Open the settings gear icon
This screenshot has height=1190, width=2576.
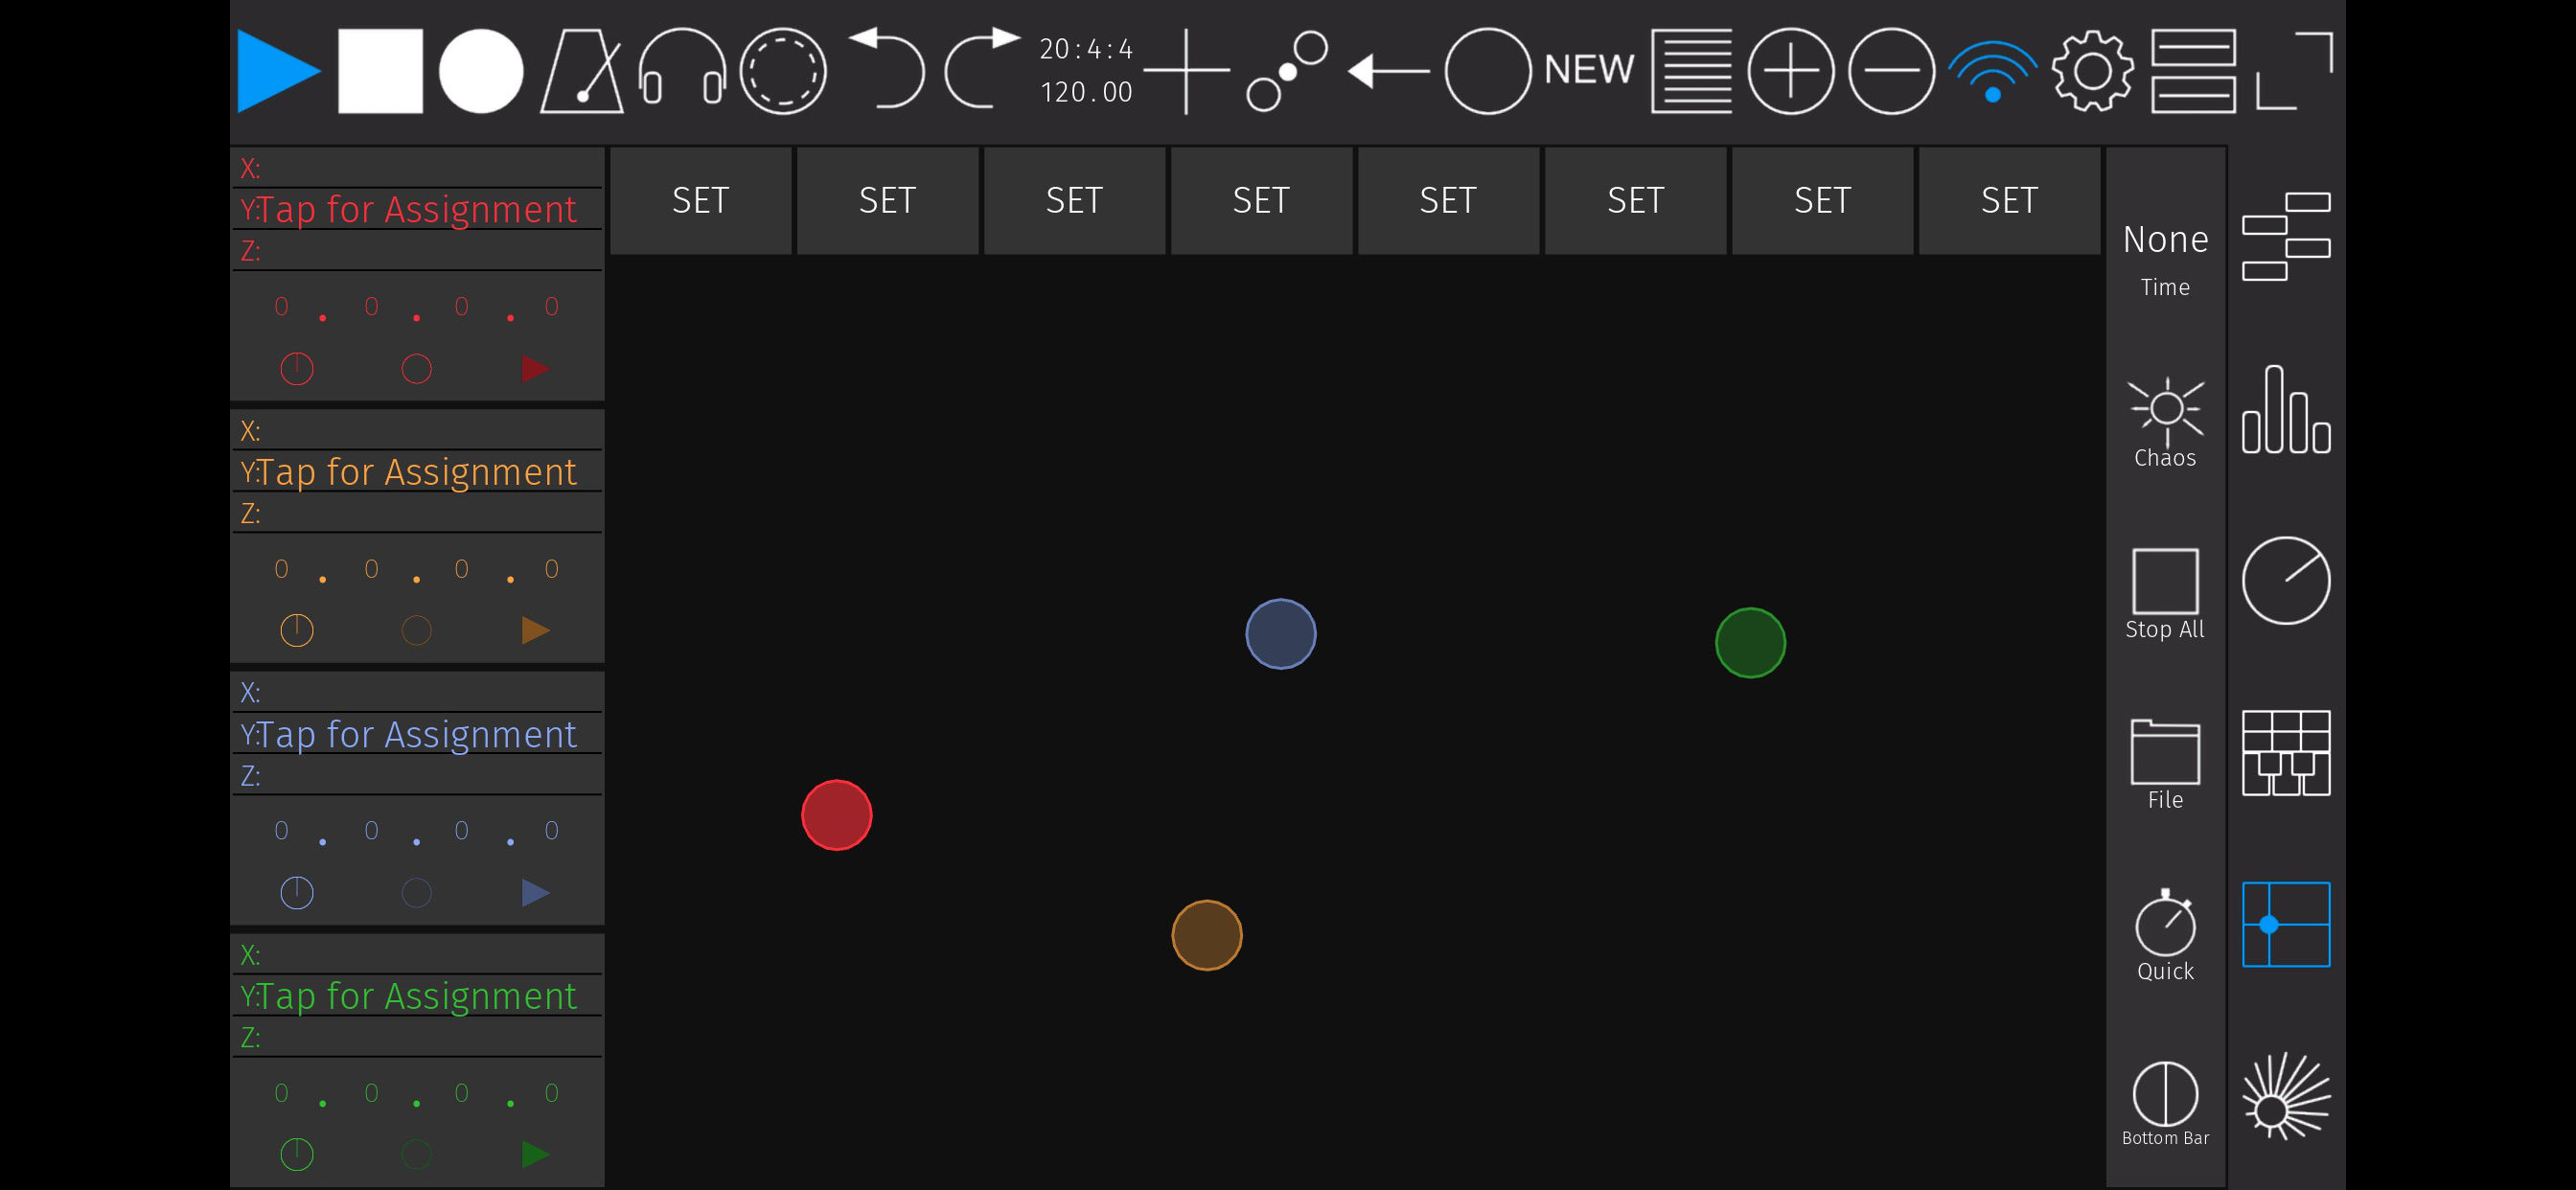click(x=2092, y=71)
